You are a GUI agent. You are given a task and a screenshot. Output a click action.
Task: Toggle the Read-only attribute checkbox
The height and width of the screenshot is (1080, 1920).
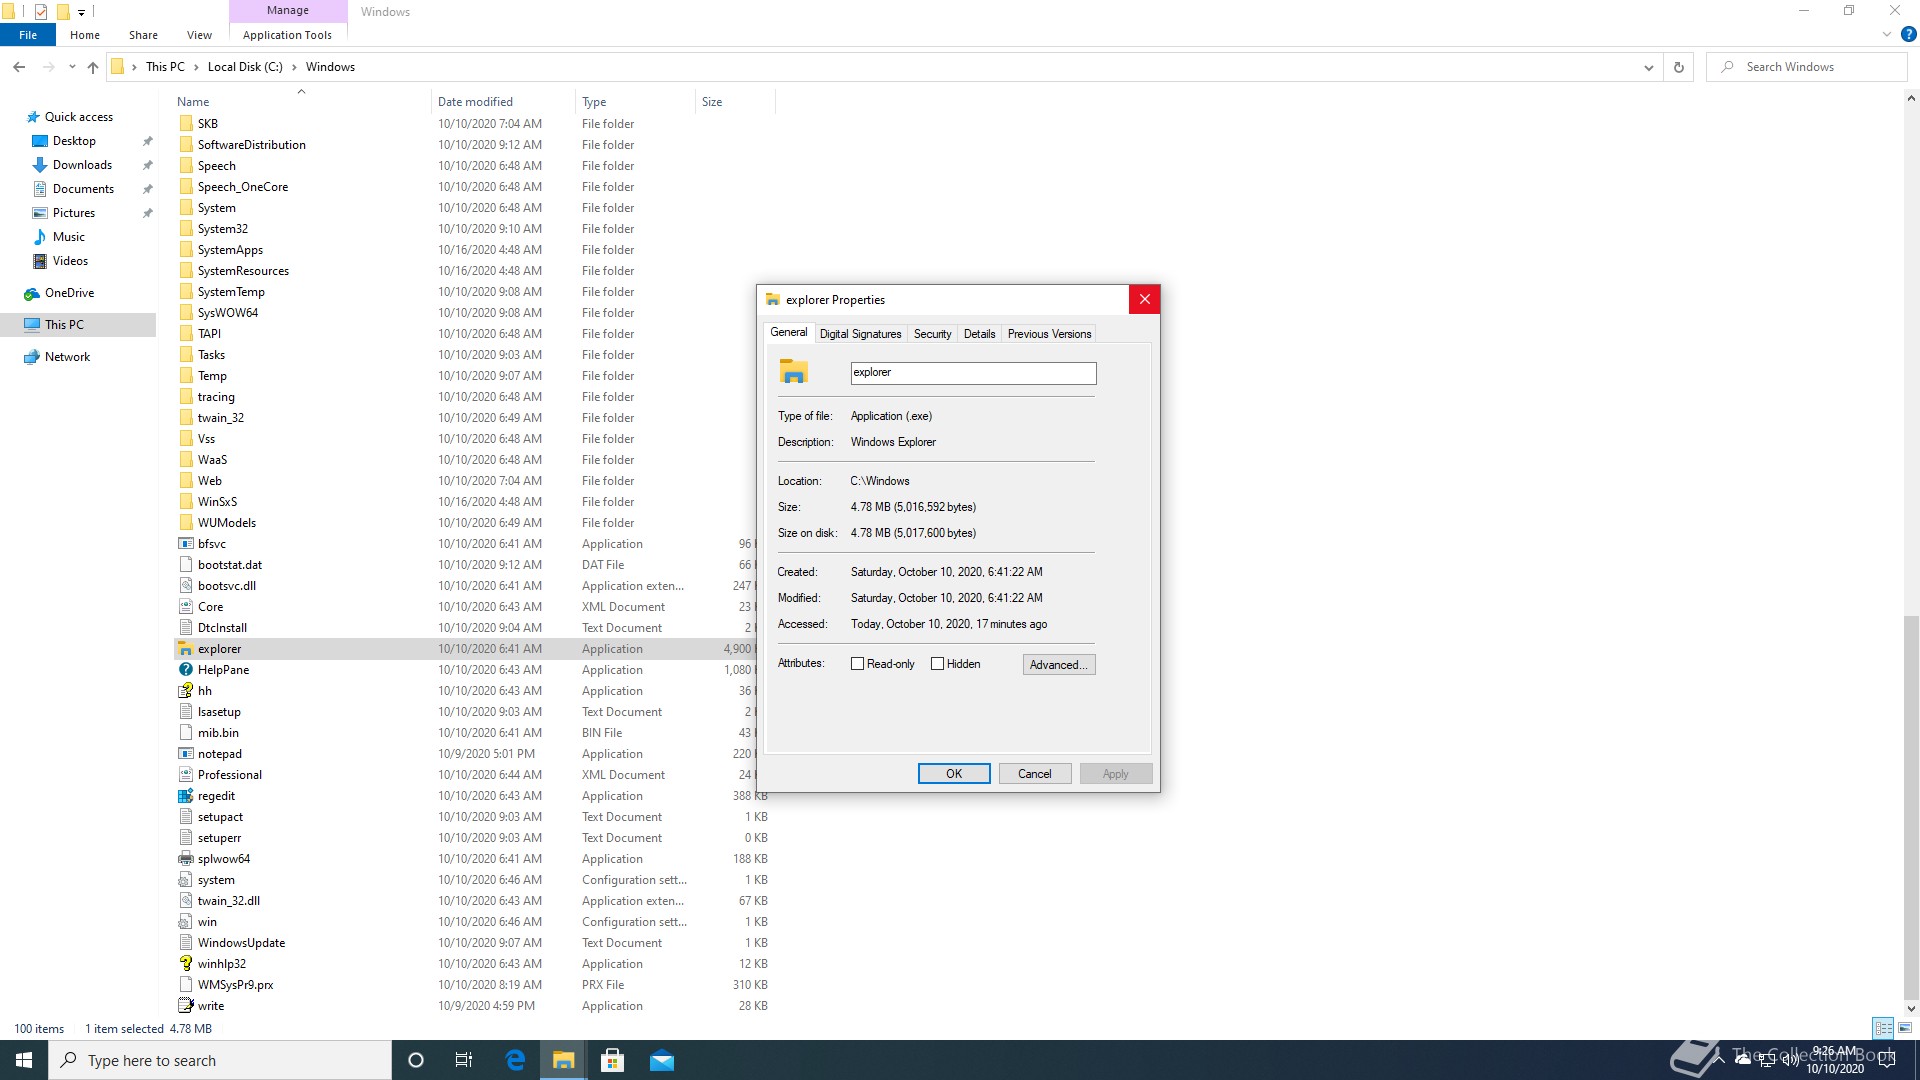pyautogui.click(x=857, y=664)
